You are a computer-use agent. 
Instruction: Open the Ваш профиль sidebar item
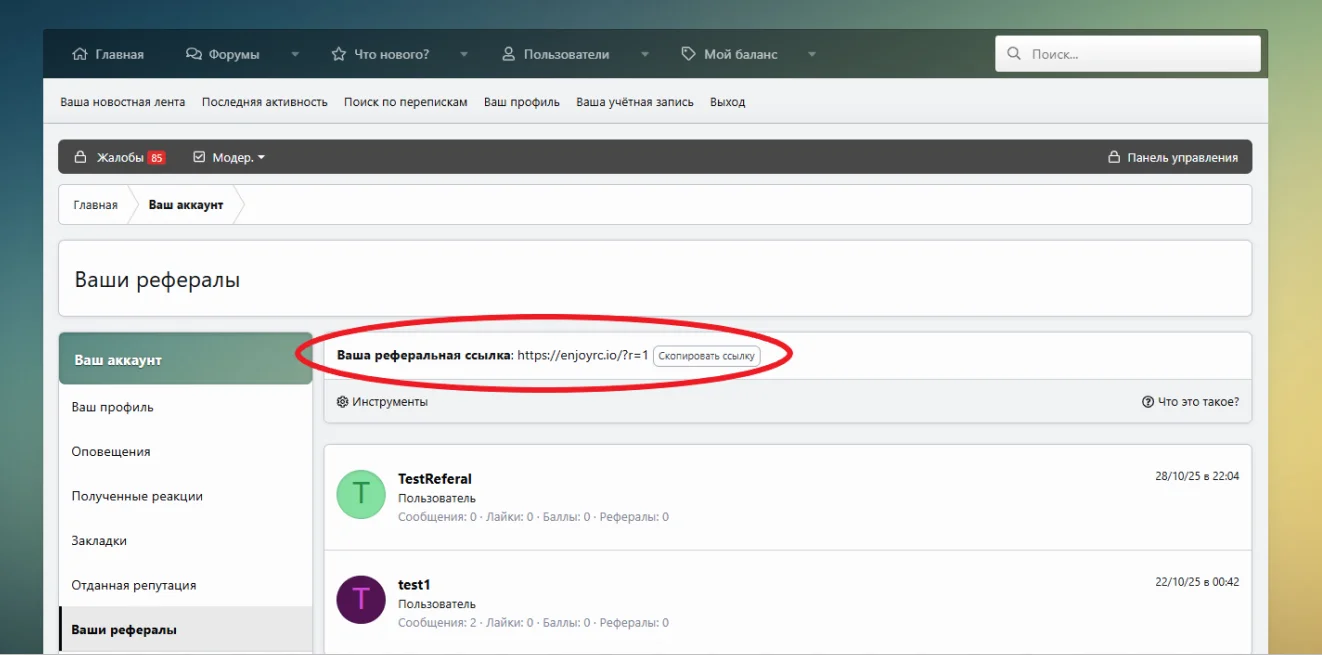(x=112, y=407)
